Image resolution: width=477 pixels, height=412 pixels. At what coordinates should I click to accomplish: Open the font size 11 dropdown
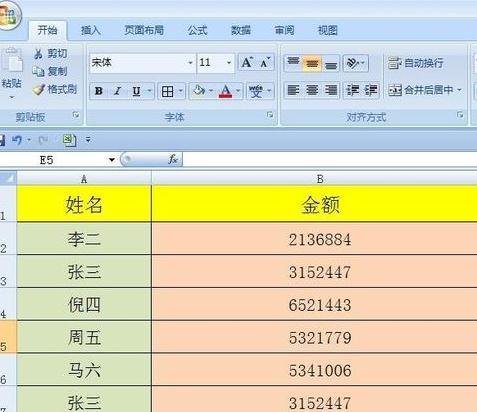click(x=229, y=62)
